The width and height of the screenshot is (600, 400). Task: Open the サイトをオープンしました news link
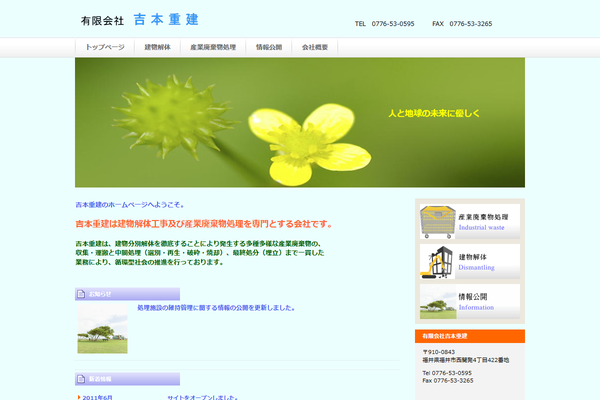(202, 397)
